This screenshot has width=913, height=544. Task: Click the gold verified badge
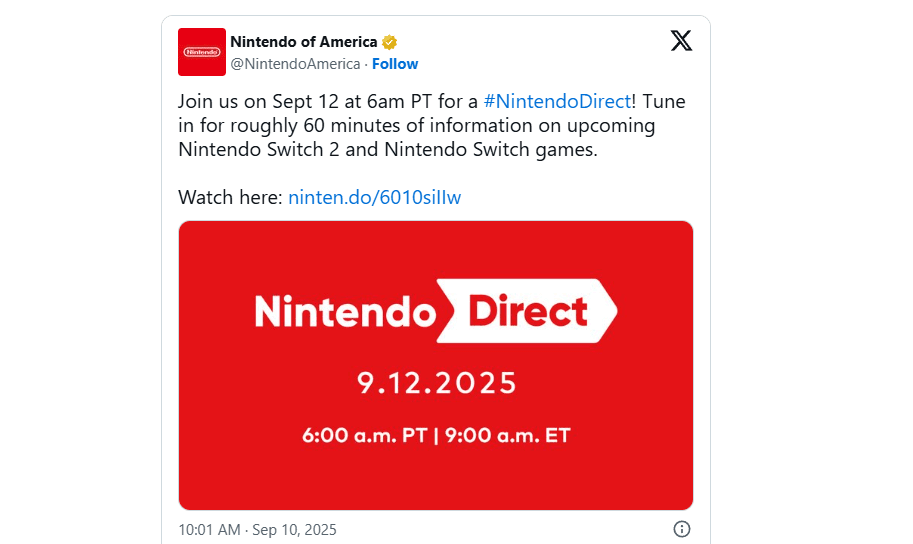point(390,42)
